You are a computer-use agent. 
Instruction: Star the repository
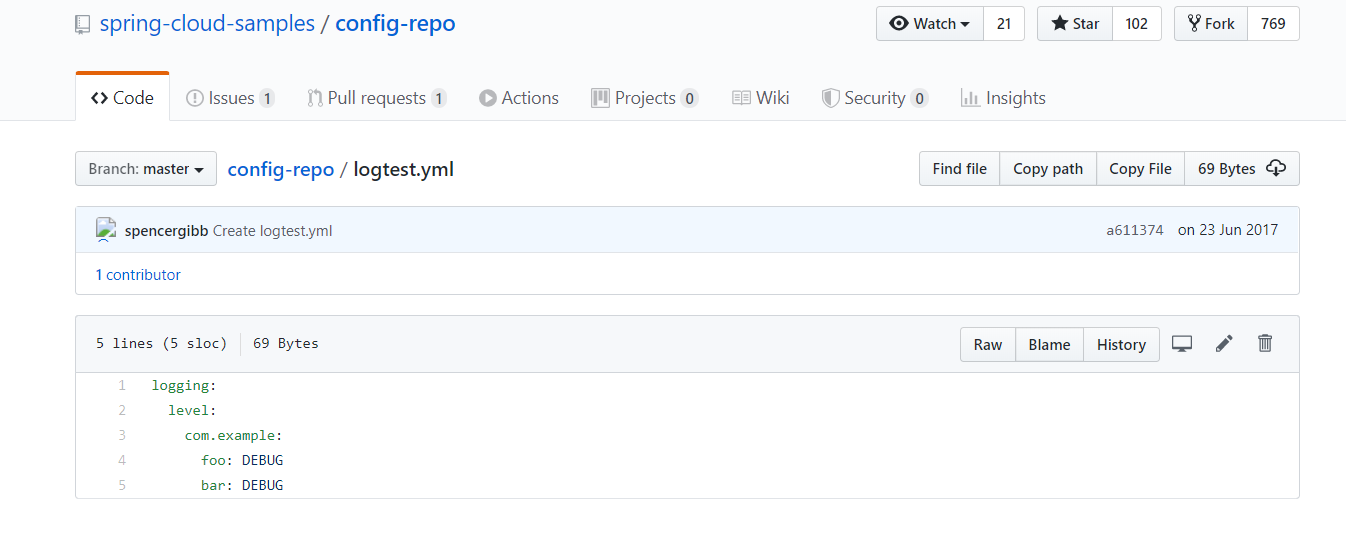point(1075,24)
